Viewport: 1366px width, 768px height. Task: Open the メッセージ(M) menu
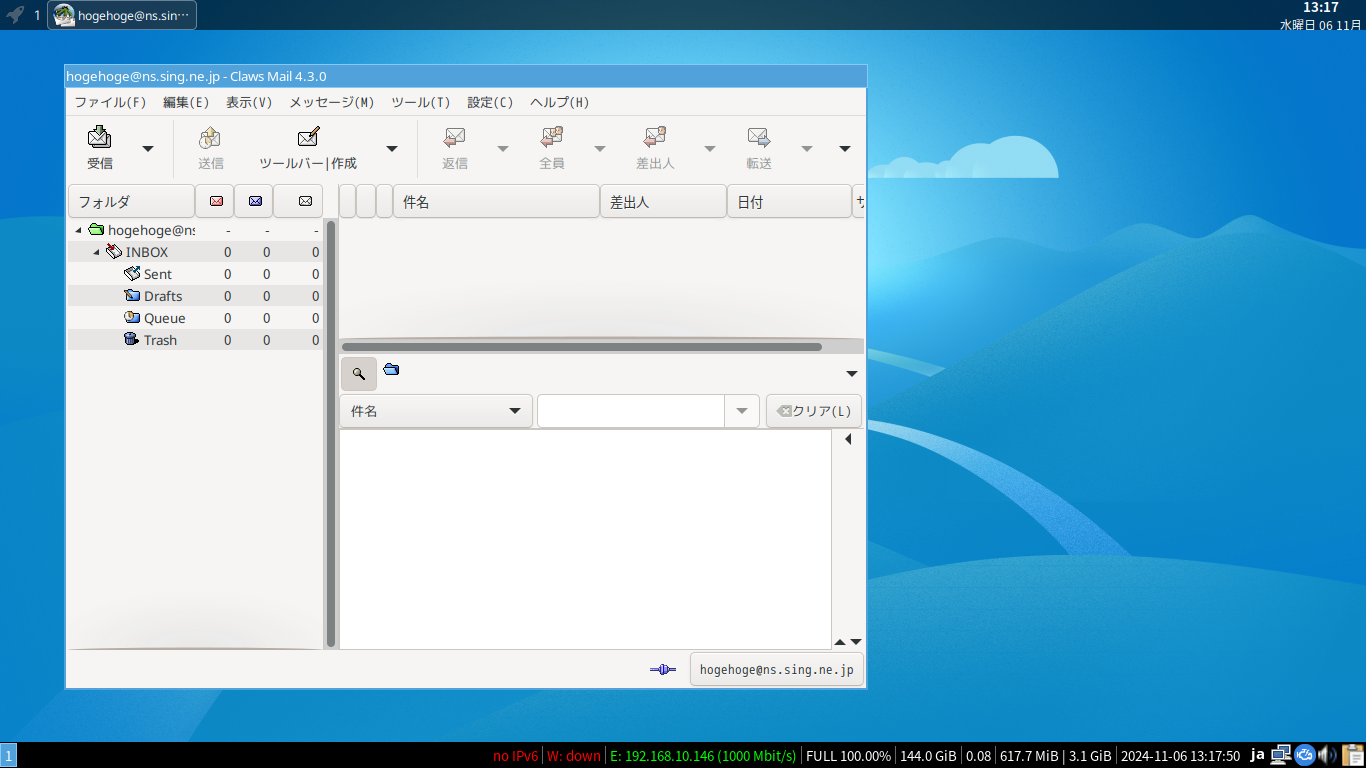(x=332, y=102)
